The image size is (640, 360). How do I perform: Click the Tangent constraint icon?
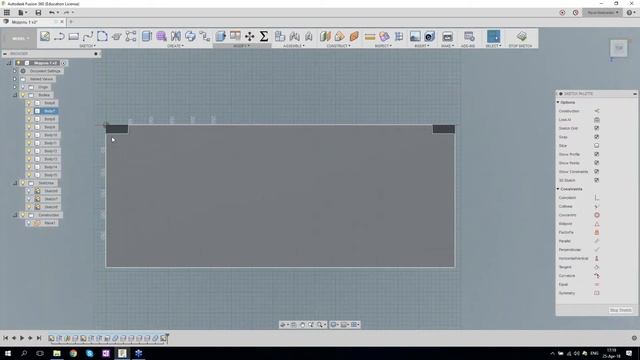click(597, 267)
